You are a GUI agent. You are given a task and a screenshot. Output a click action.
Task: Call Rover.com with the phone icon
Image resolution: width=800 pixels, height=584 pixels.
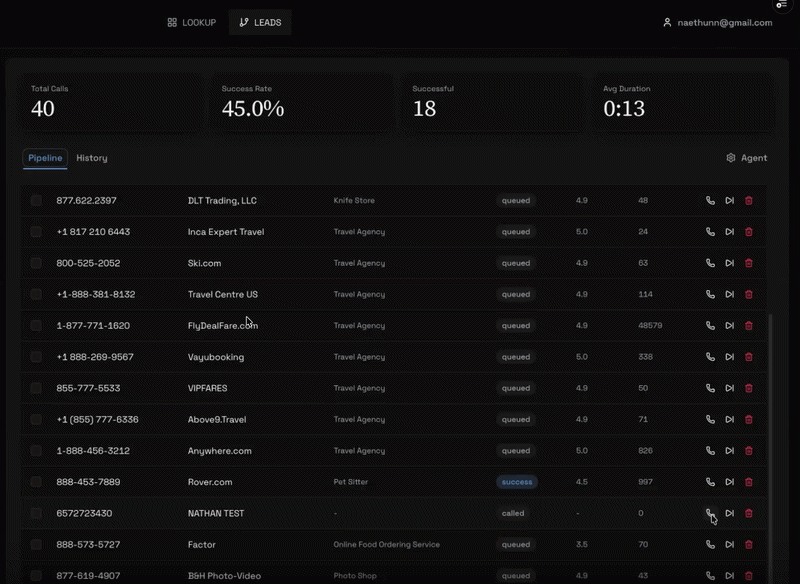tap(710, 482)
